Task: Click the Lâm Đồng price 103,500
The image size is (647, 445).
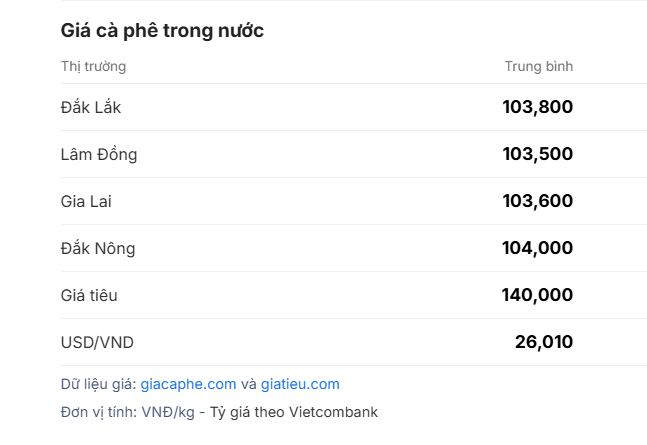Action: click(537, 154)
